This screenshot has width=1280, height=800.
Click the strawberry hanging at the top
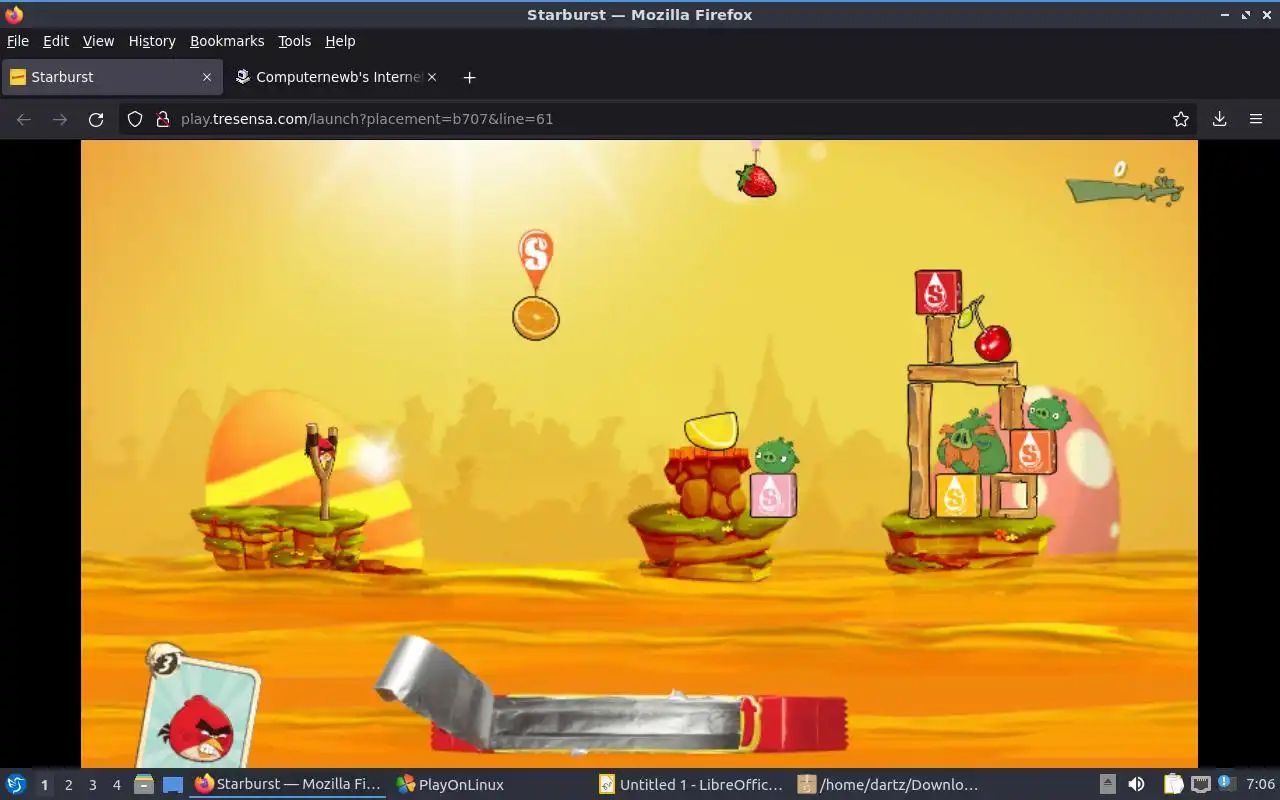coord(756,180)
